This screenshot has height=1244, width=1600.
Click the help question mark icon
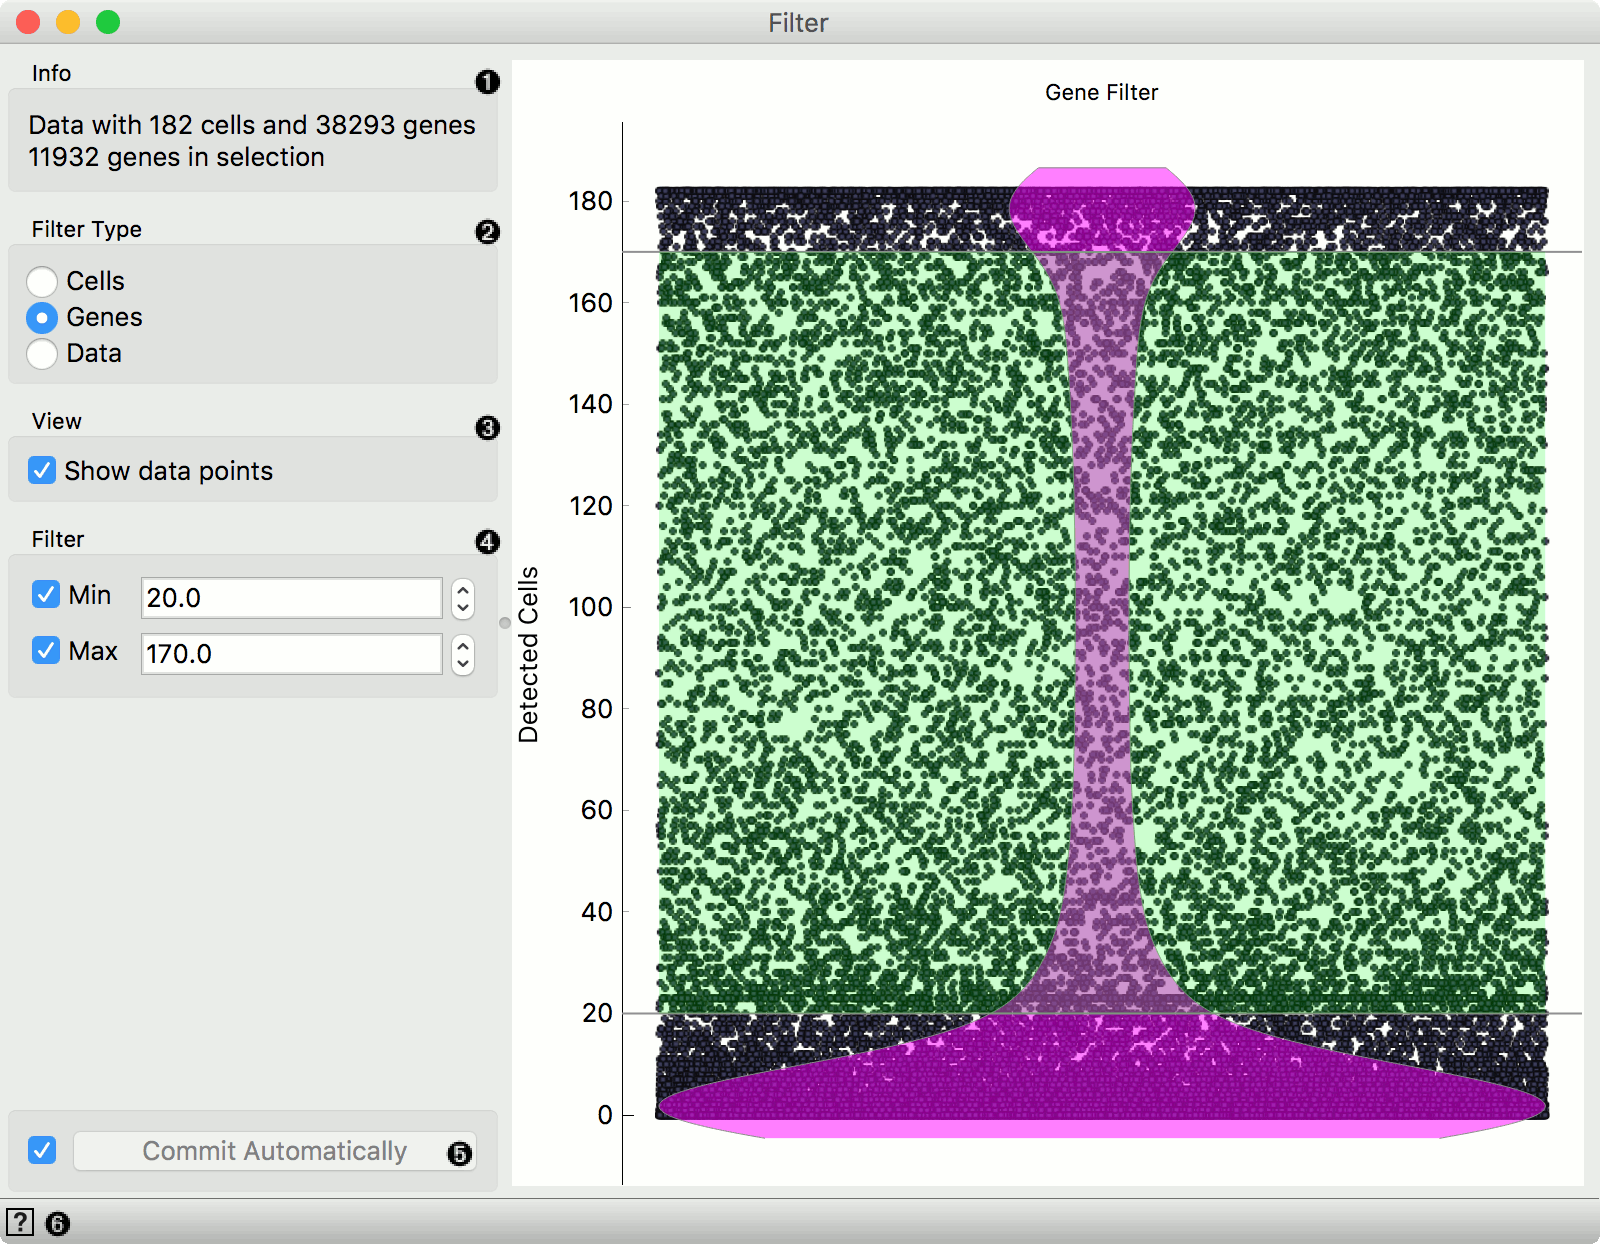click(22, 1222)
